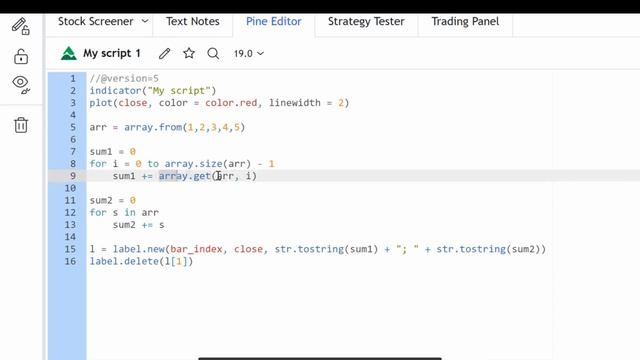Click the for s in arr line

coord(124,213)
